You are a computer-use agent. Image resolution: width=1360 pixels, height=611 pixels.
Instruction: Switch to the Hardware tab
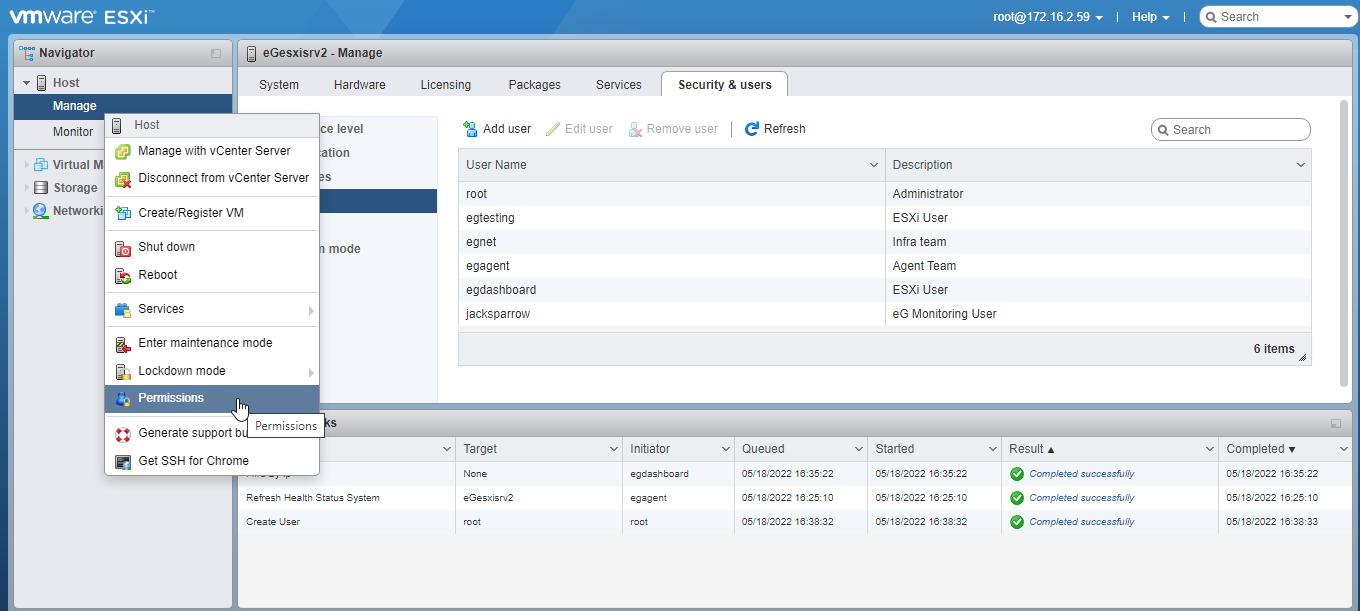360,85
